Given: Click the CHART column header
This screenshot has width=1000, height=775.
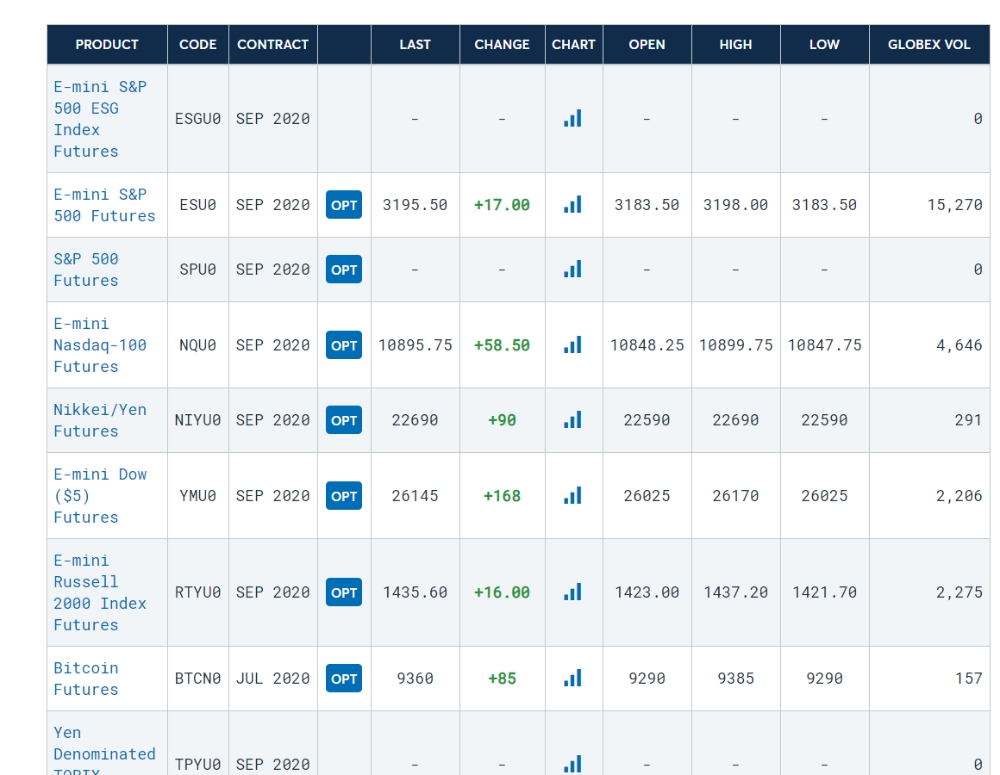Looking at the screenshot, I should coord(573,45).
